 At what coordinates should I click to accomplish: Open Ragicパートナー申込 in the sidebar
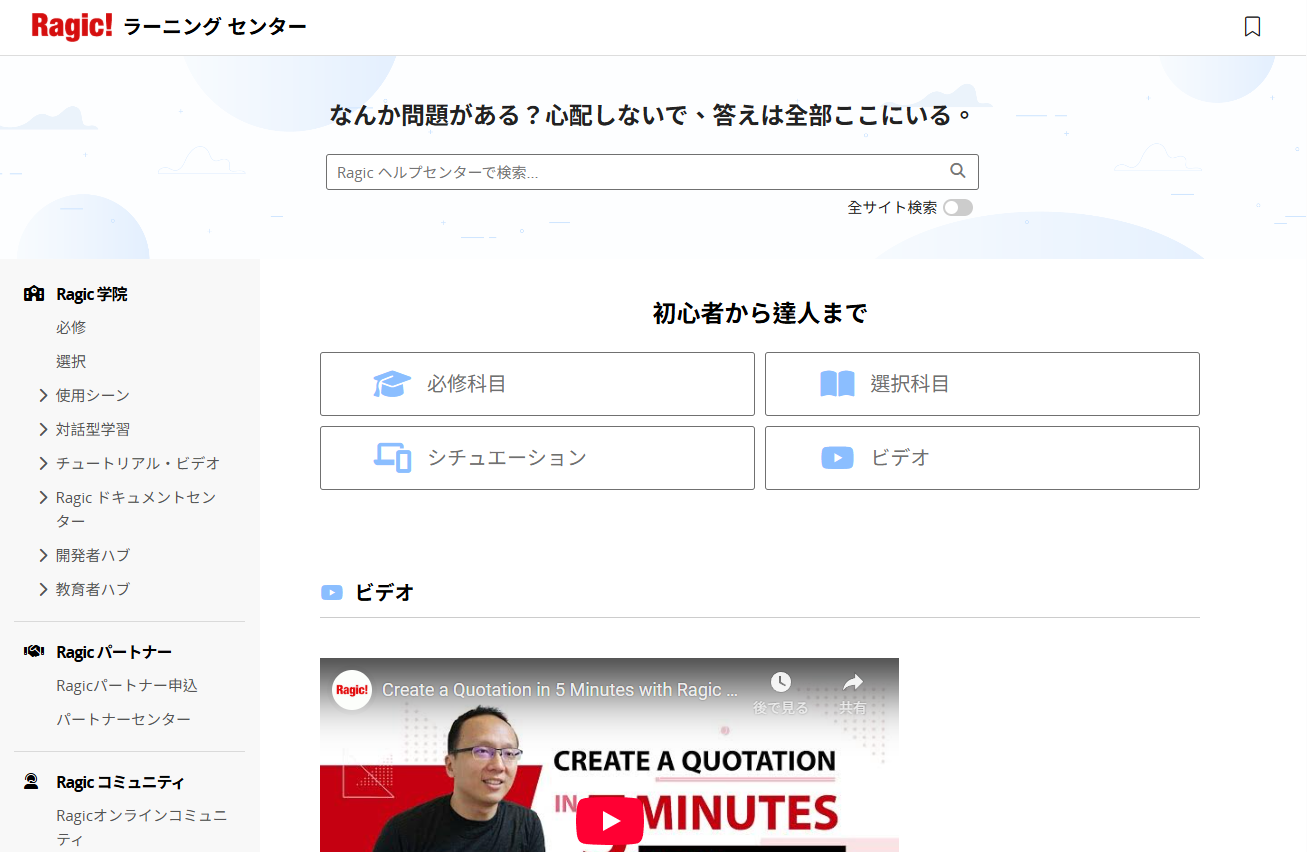(x=127, y=685)
